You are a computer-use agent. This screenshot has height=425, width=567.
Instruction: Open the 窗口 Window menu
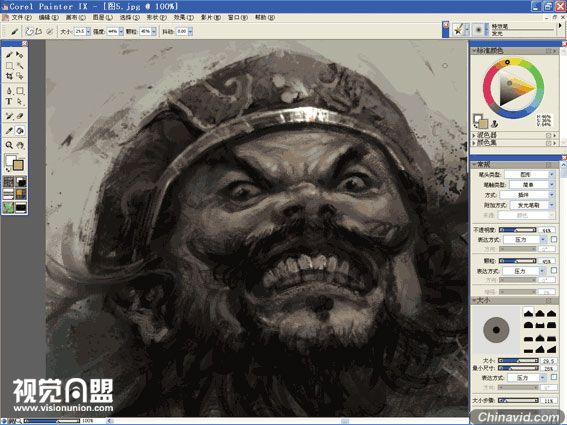[x=238, y=17]
